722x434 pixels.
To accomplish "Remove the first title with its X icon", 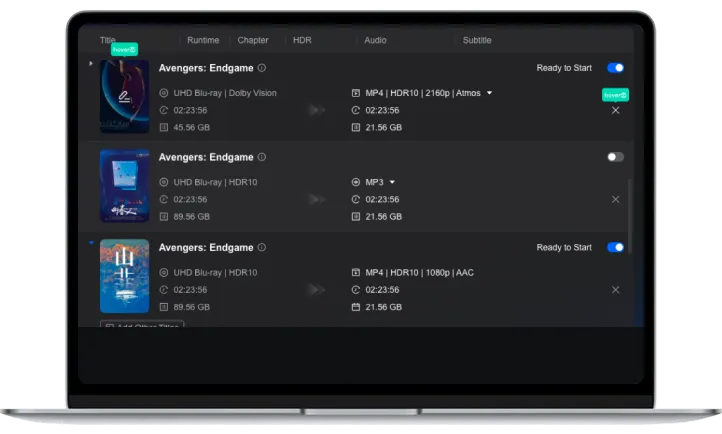I will coord(615,110).
